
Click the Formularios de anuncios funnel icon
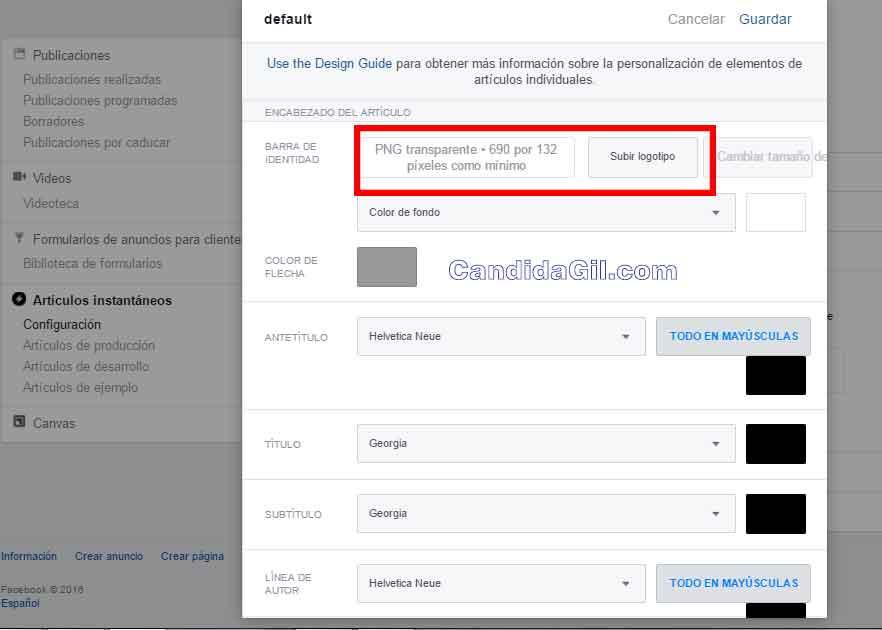pos(19,239)
